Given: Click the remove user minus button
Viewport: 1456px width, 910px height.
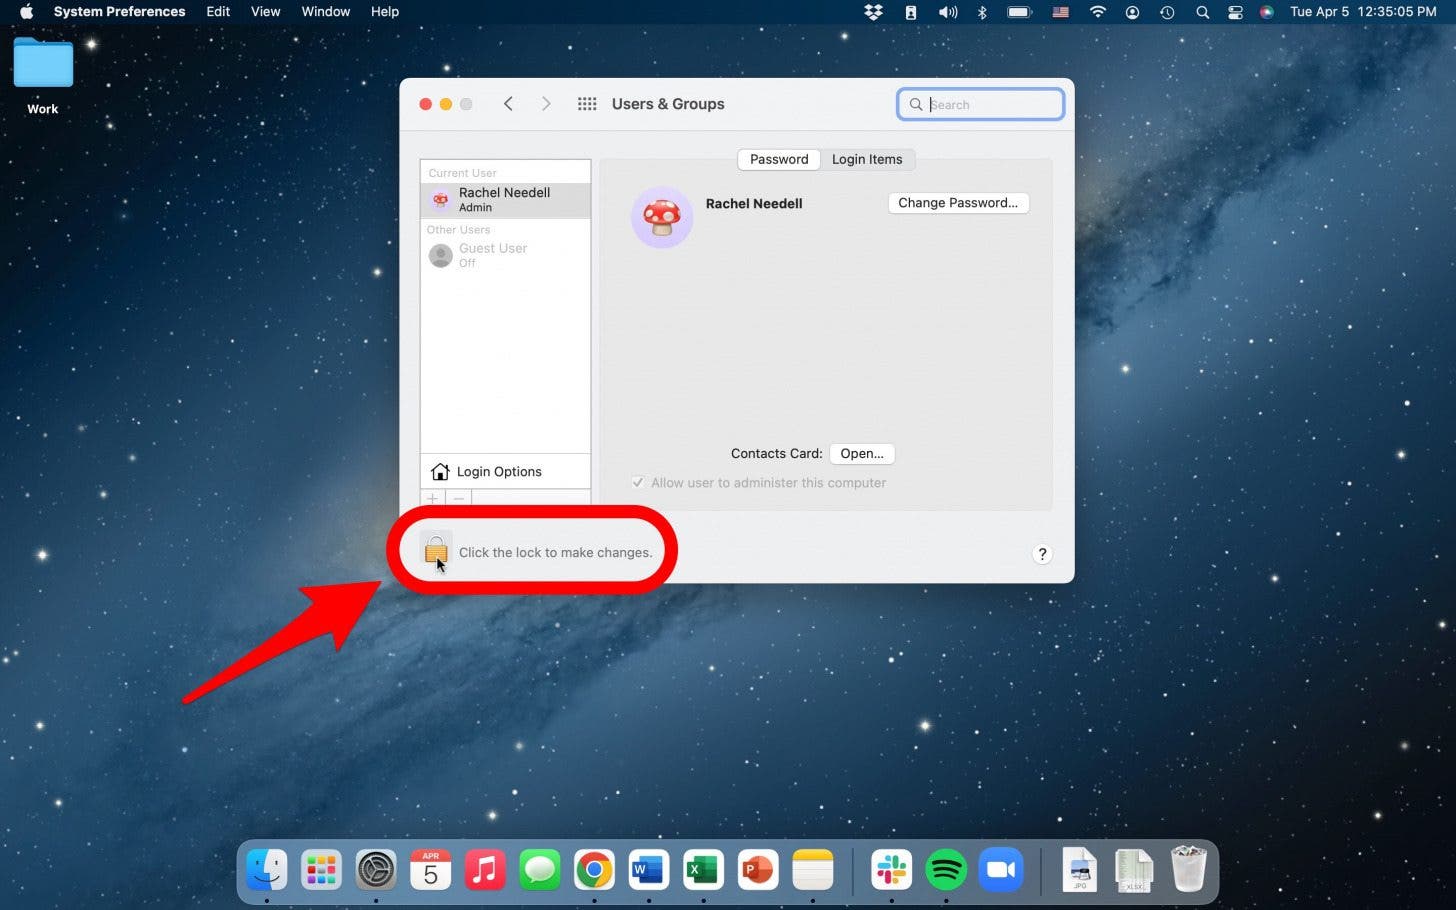Looking at the screenshot, I should tap(459, 498).
